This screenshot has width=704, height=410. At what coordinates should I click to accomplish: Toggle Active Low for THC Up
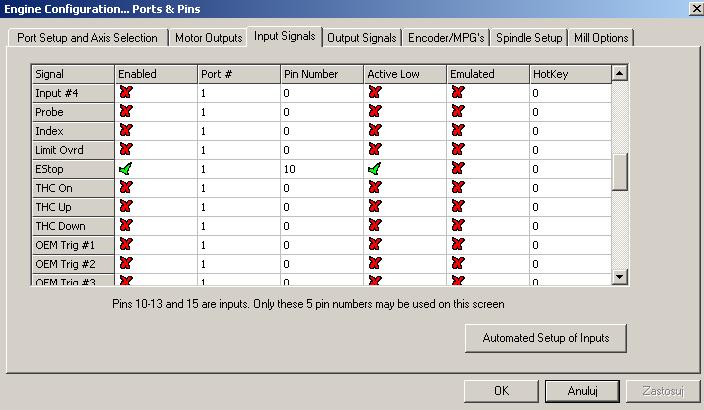(x=375, y=206)
